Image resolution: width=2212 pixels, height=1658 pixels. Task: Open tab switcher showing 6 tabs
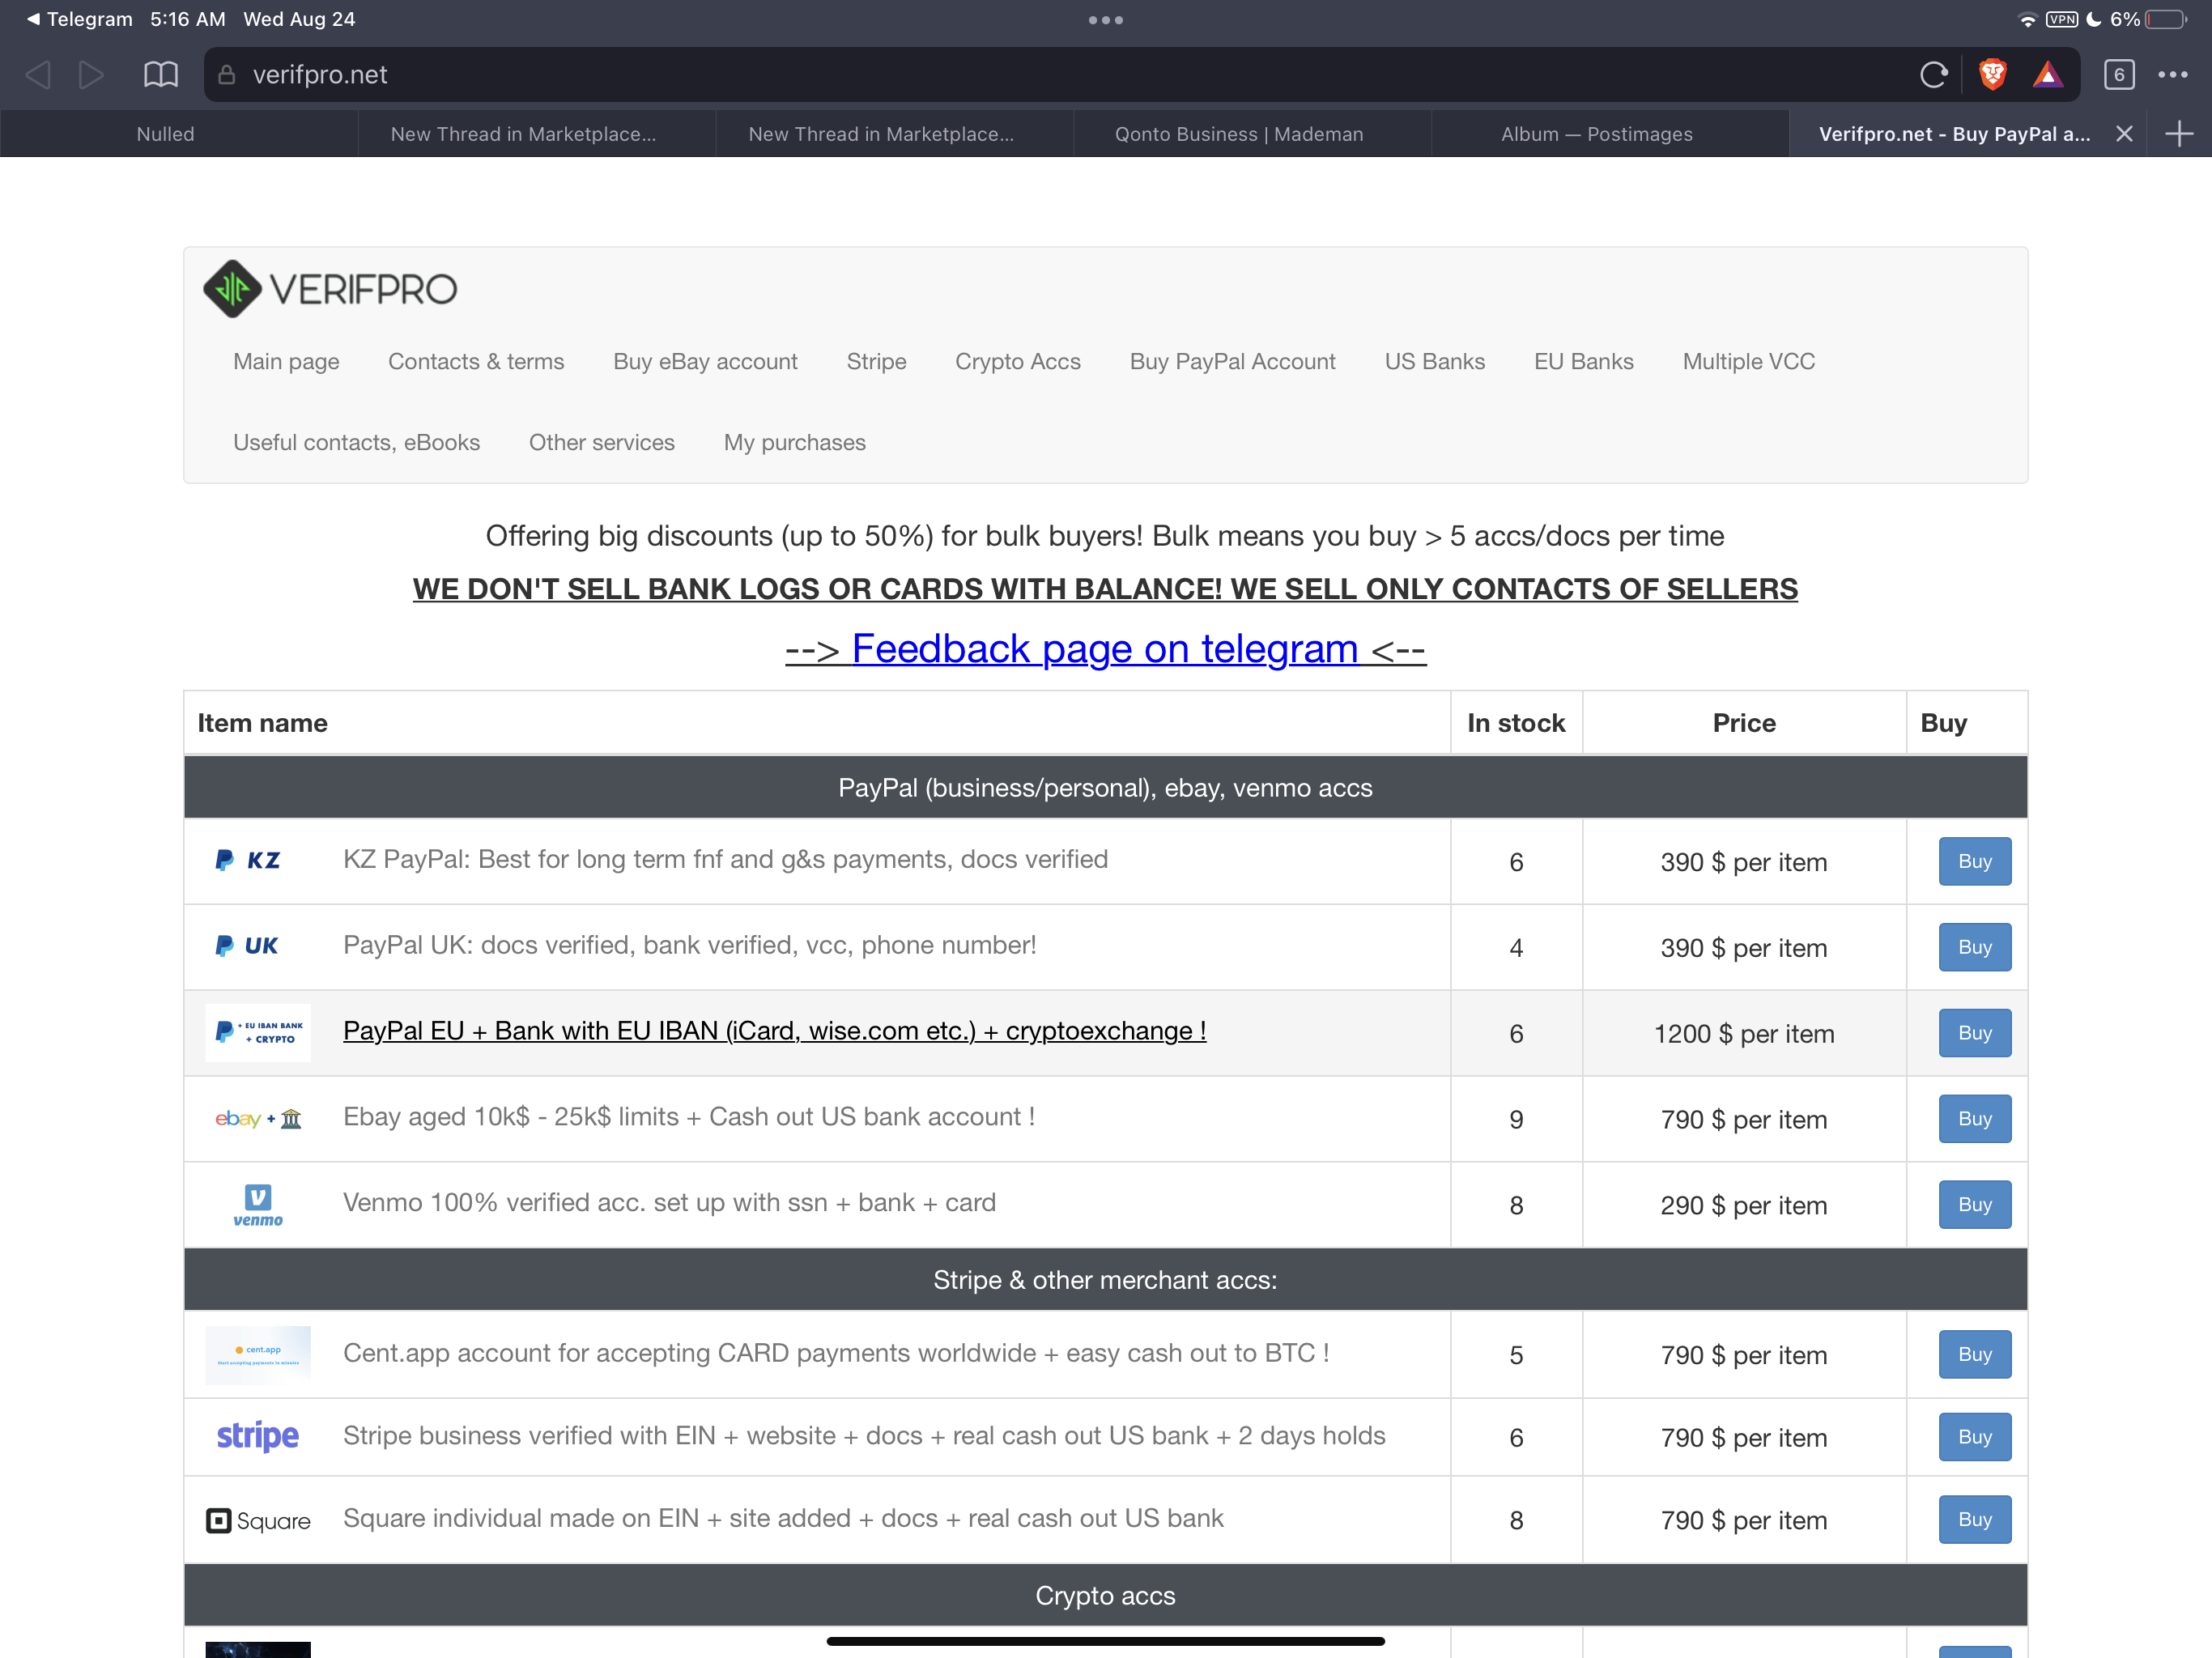pos(2118,75)
